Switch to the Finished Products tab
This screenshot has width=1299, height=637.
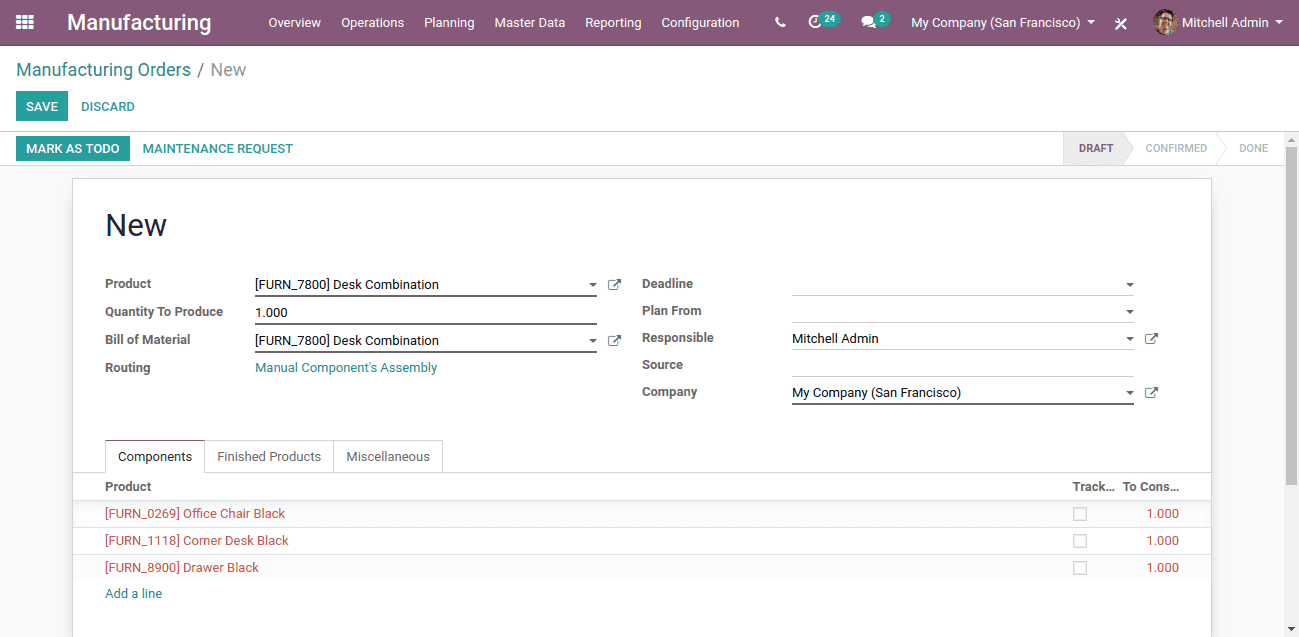(x=269, y=456)
